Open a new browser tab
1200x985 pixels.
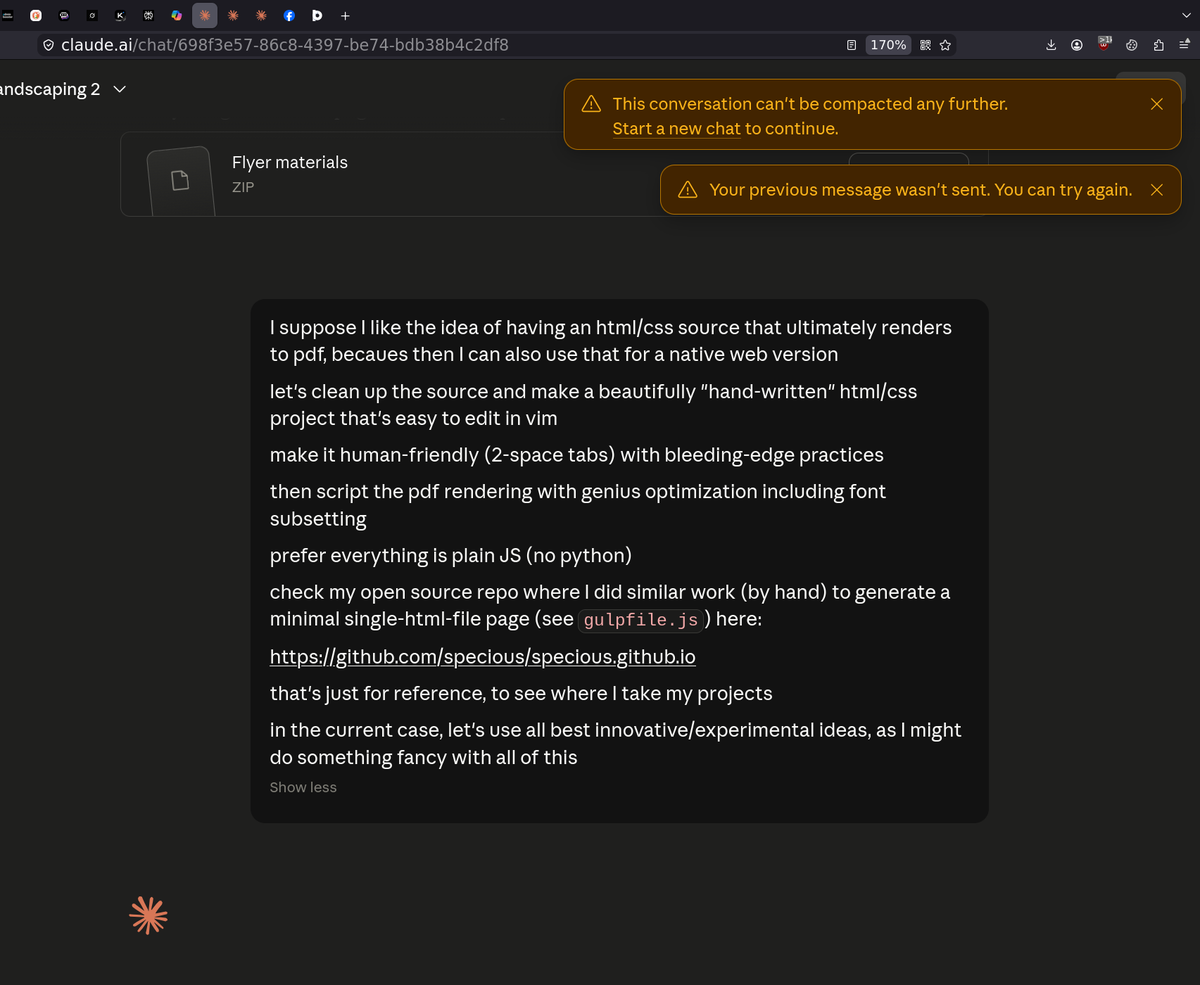point(345,16)
